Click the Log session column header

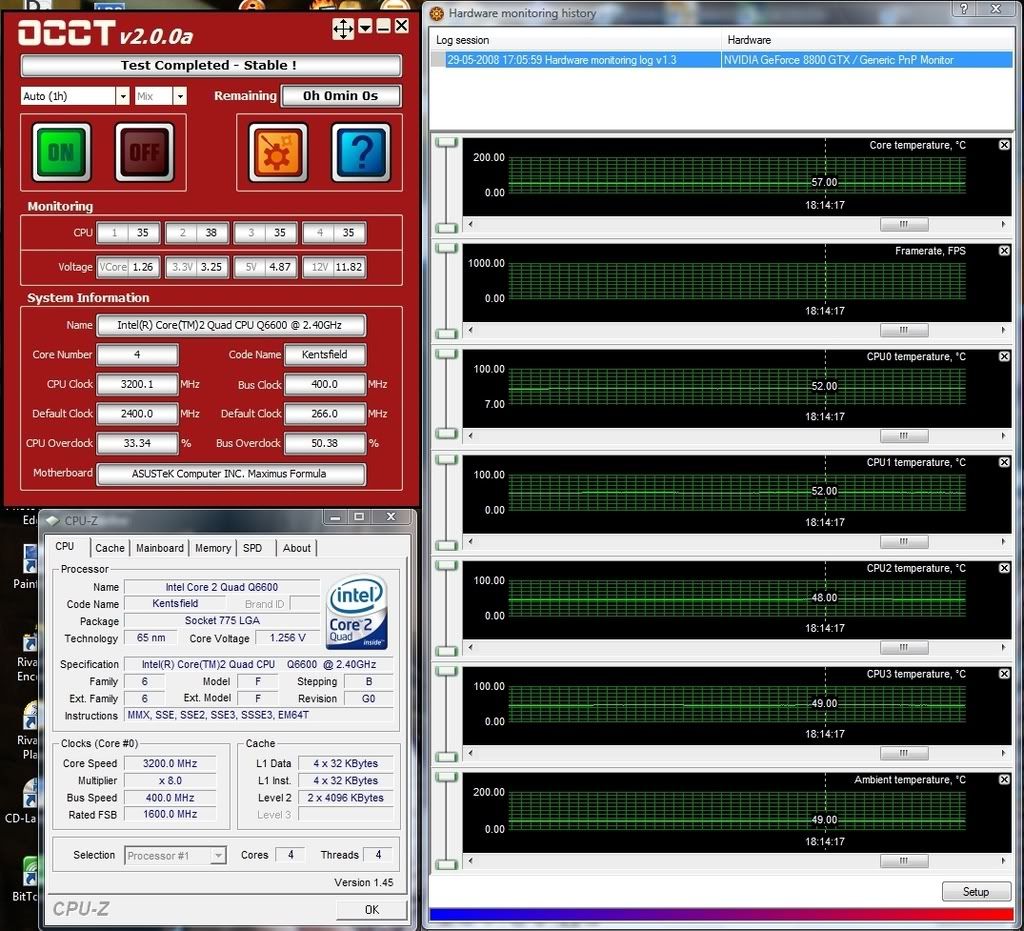[575, 40]
